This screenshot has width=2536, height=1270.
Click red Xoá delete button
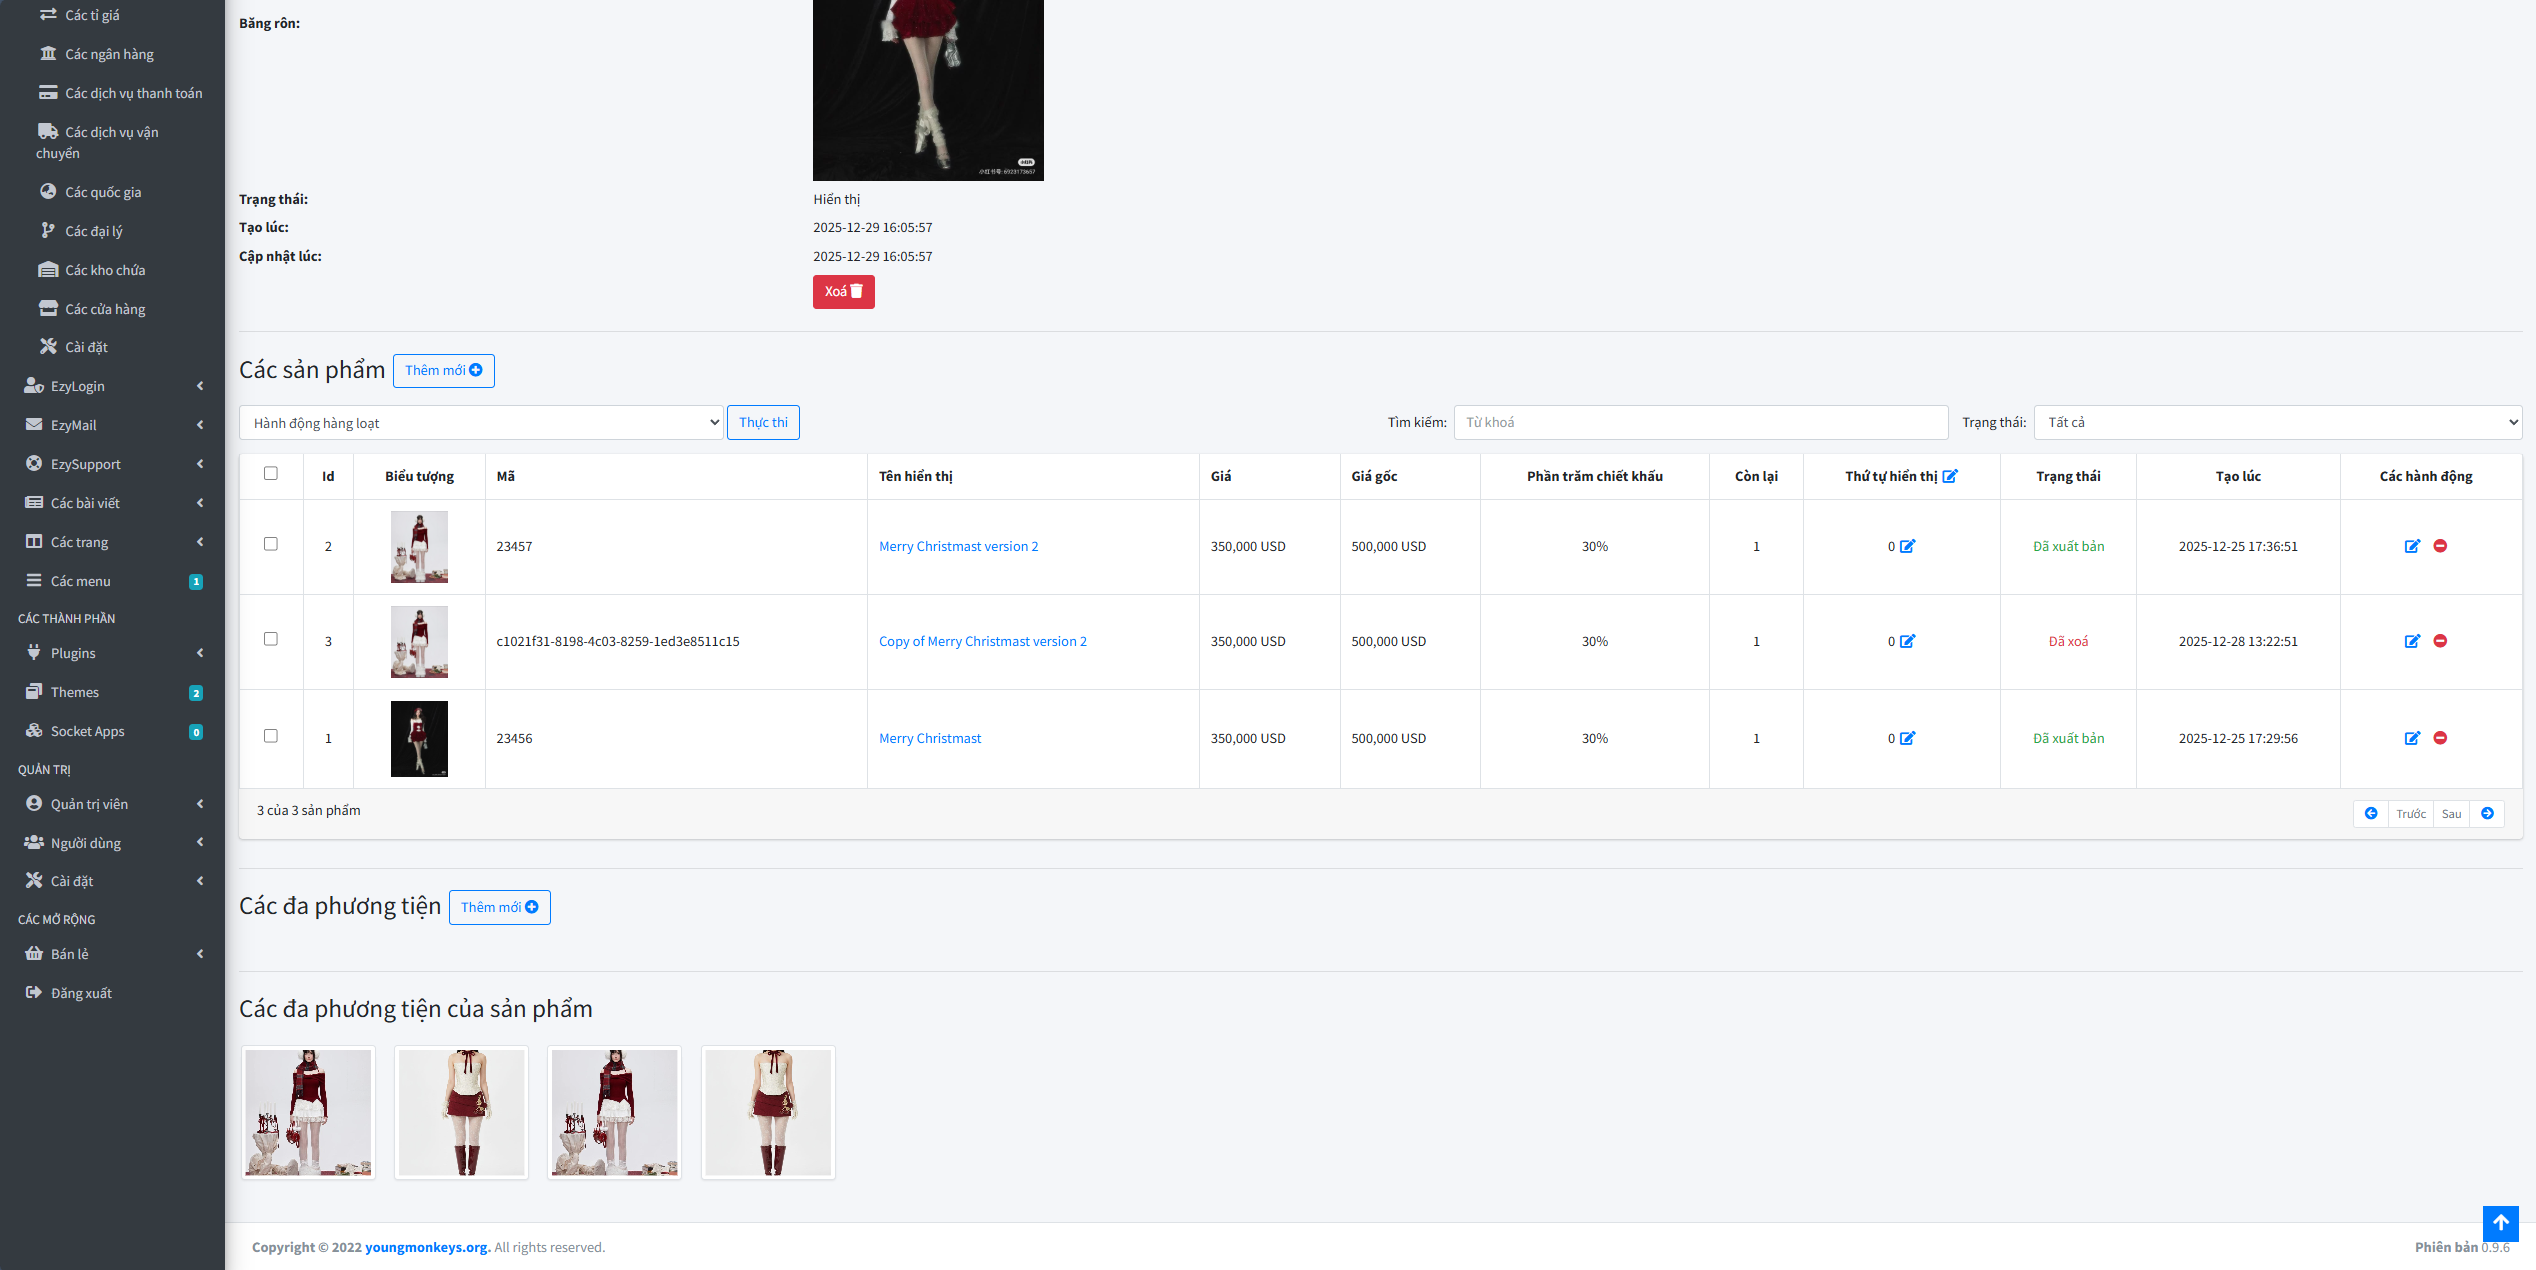[843, 291]
